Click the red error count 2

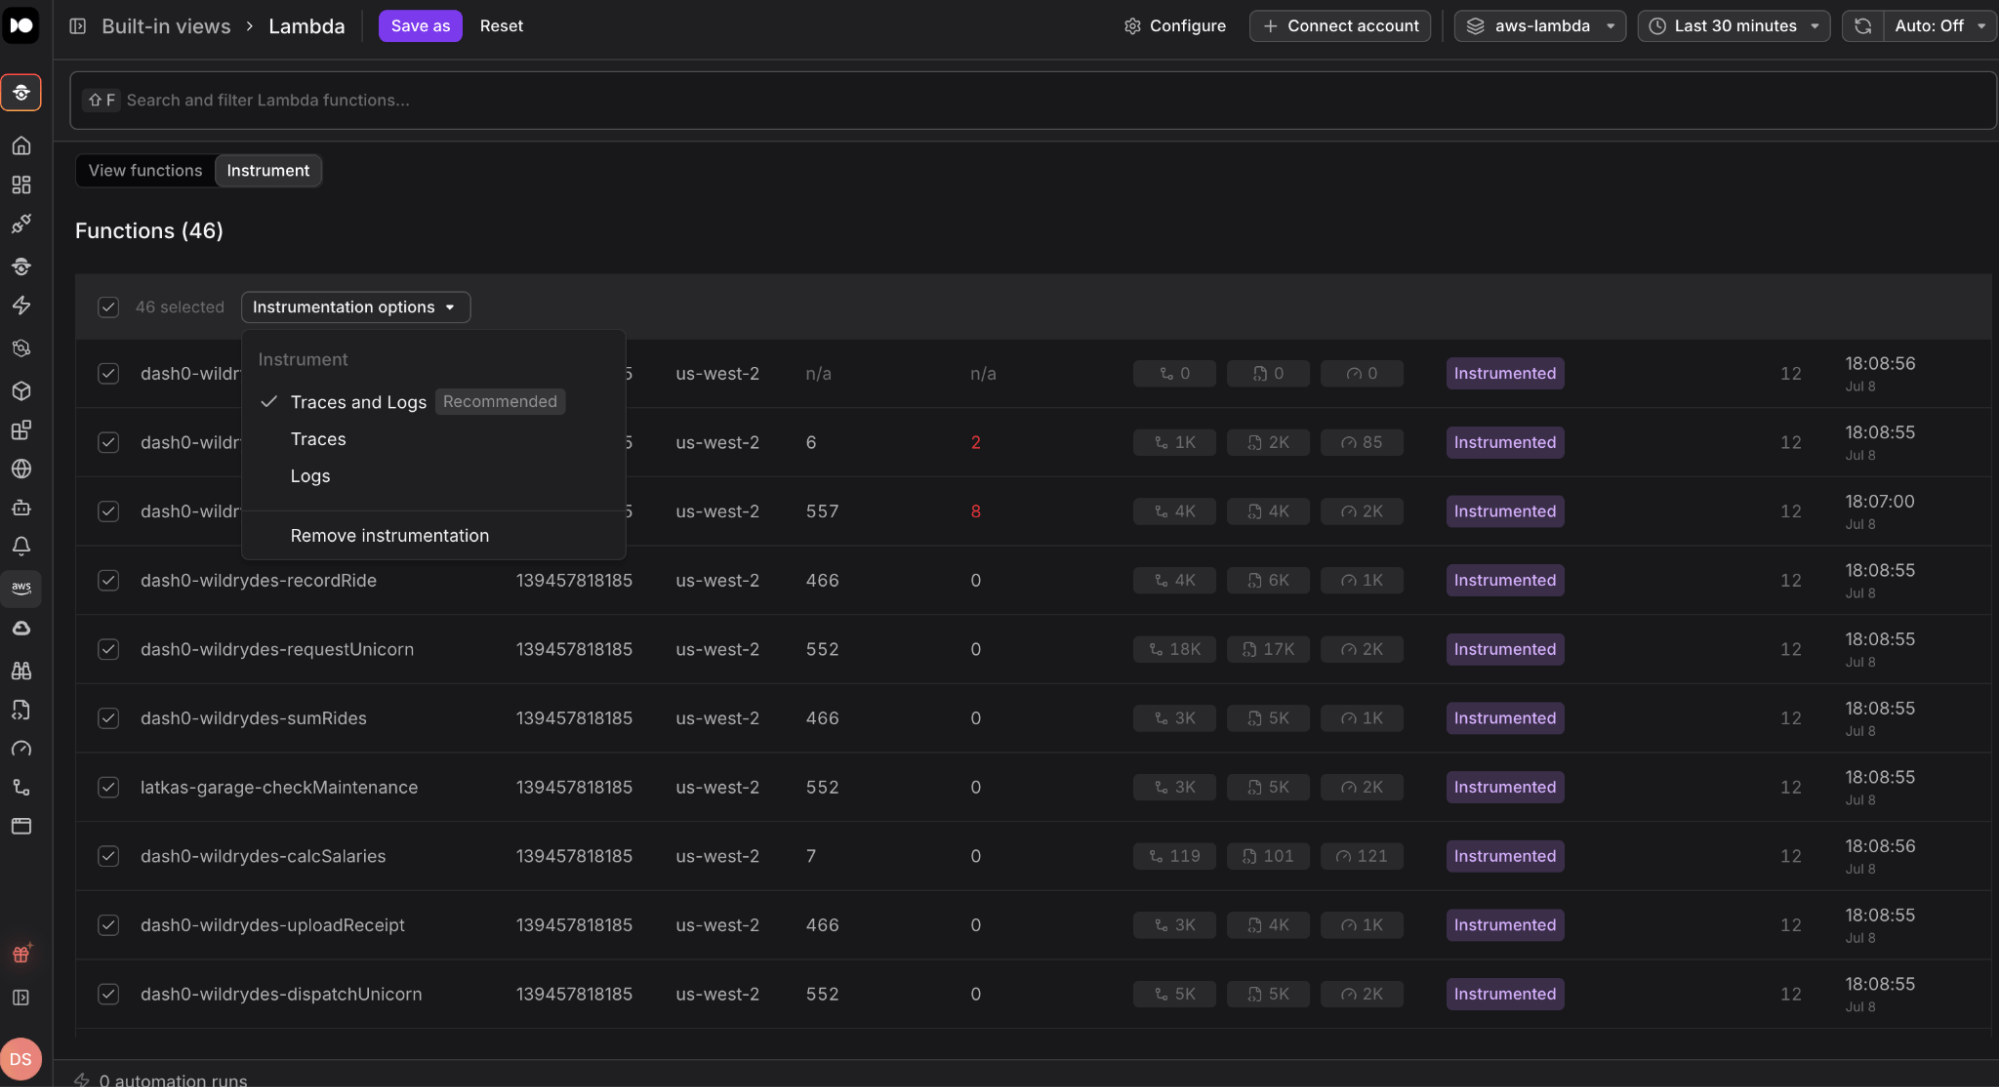(975, 442)
